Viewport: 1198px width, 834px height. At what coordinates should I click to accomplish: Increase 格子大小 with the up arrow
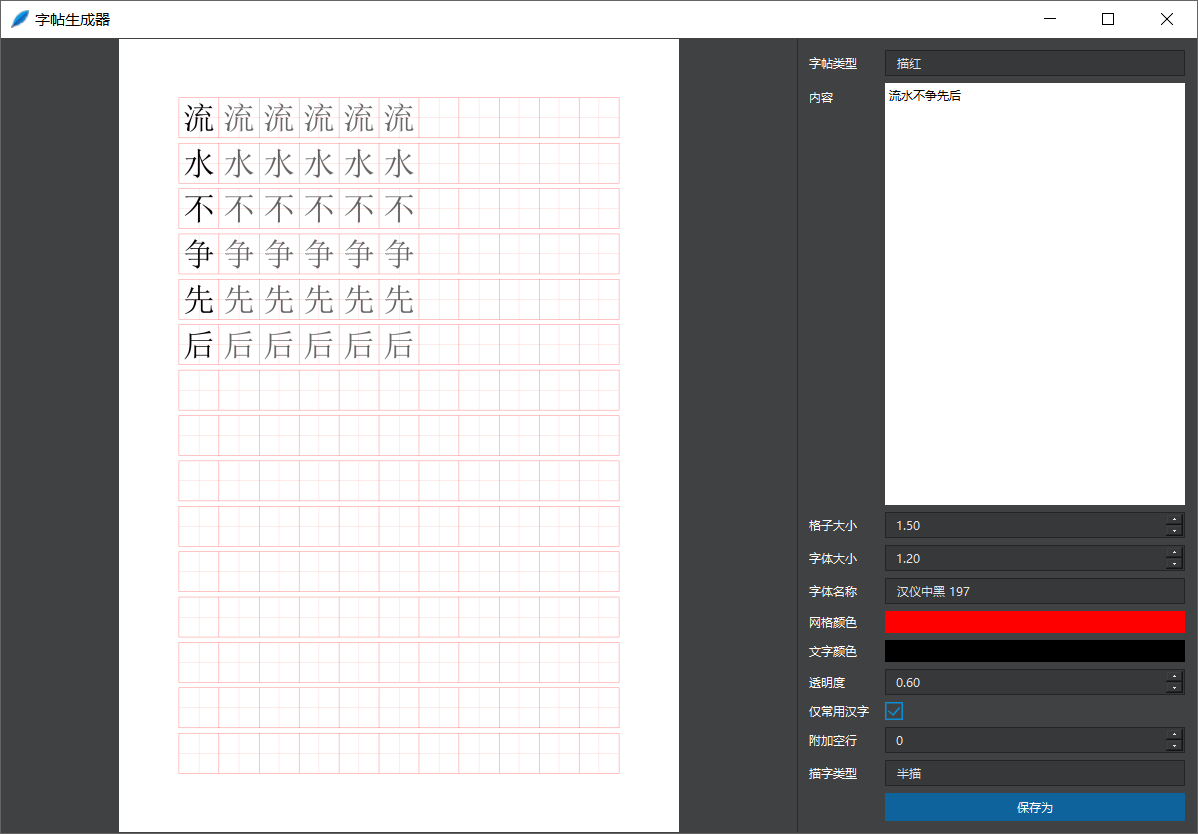point(1174,519)
